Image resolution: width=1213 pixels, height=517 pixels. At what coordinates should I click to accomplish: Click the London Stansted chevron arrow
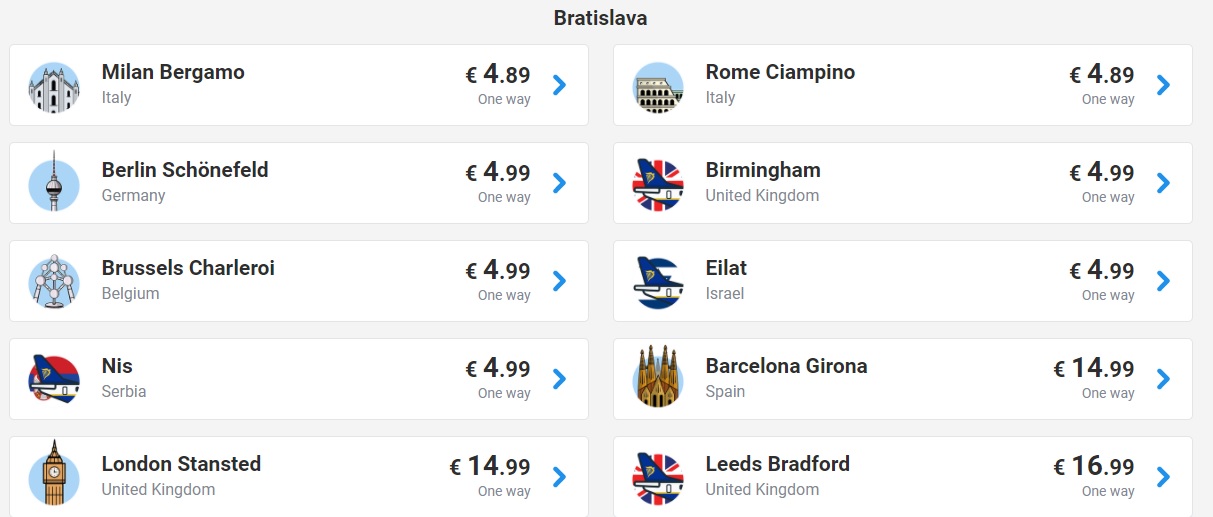pyautogui.click(x=560, y=477)
